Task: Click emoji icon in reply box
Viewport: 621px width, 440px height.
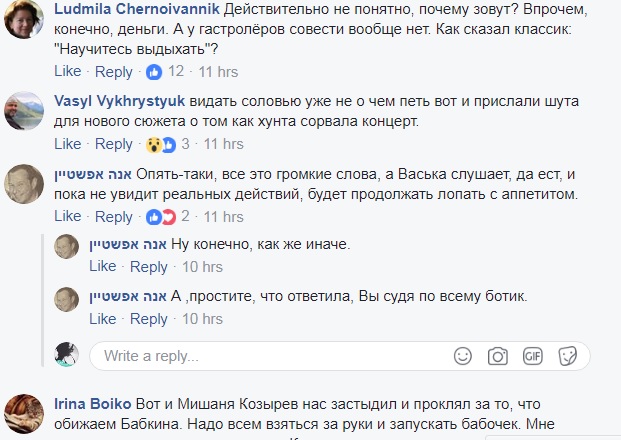Action: (463, 355)
